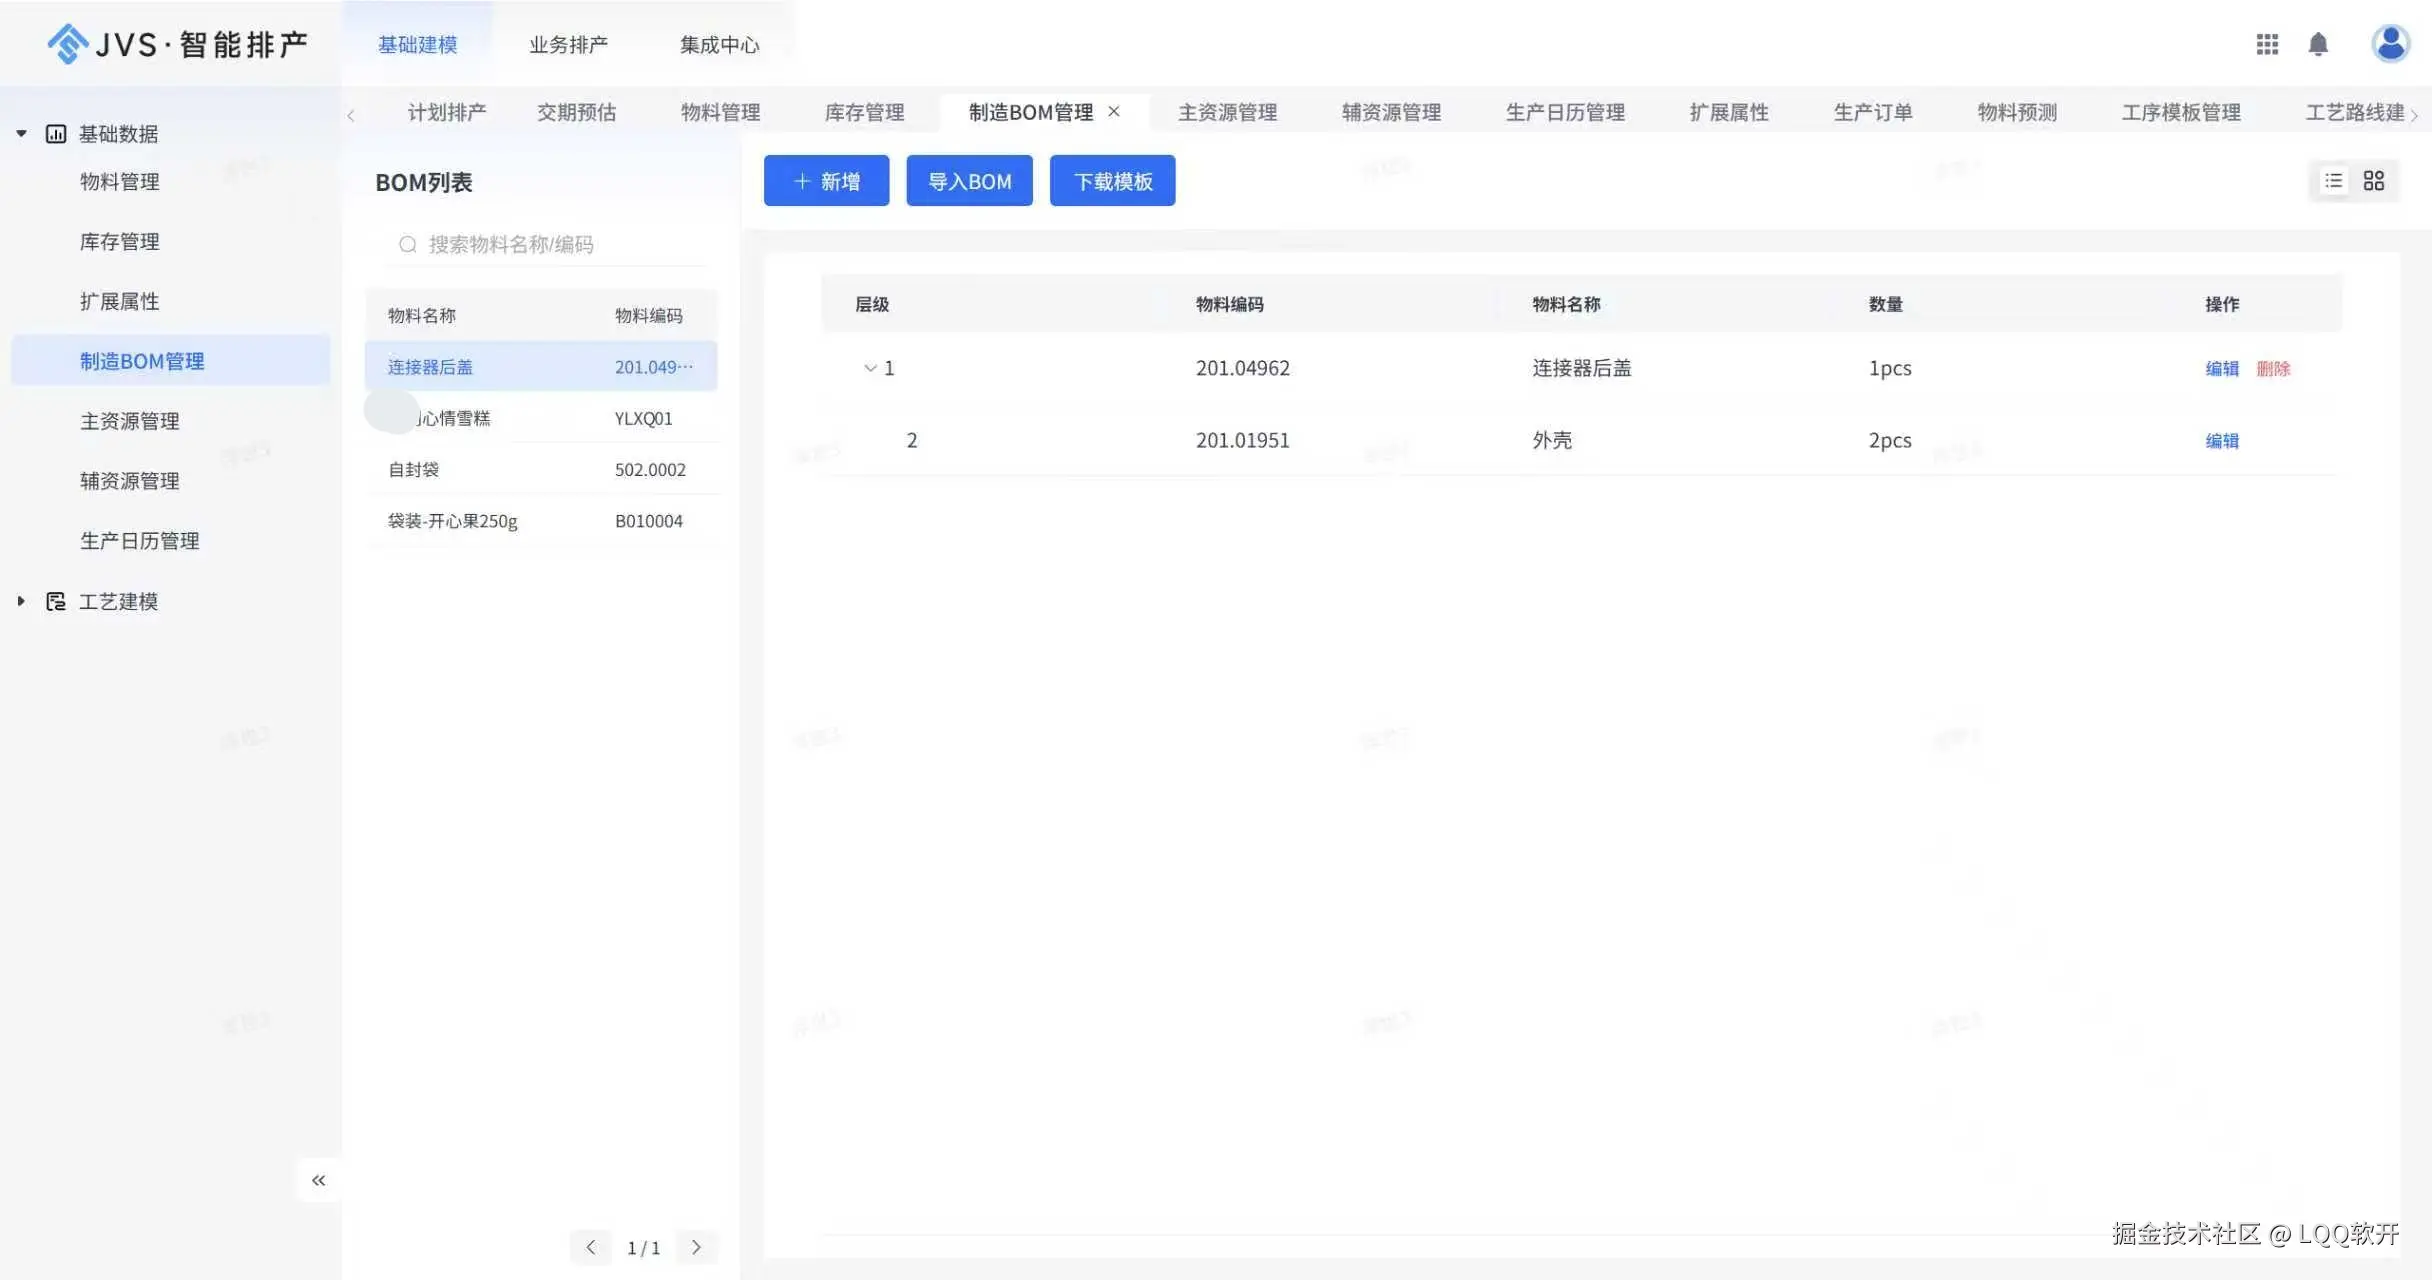Click the JVS 智能排产 logo
The height and width of the screenshot is (1280, 2432).
click(178, 44)
